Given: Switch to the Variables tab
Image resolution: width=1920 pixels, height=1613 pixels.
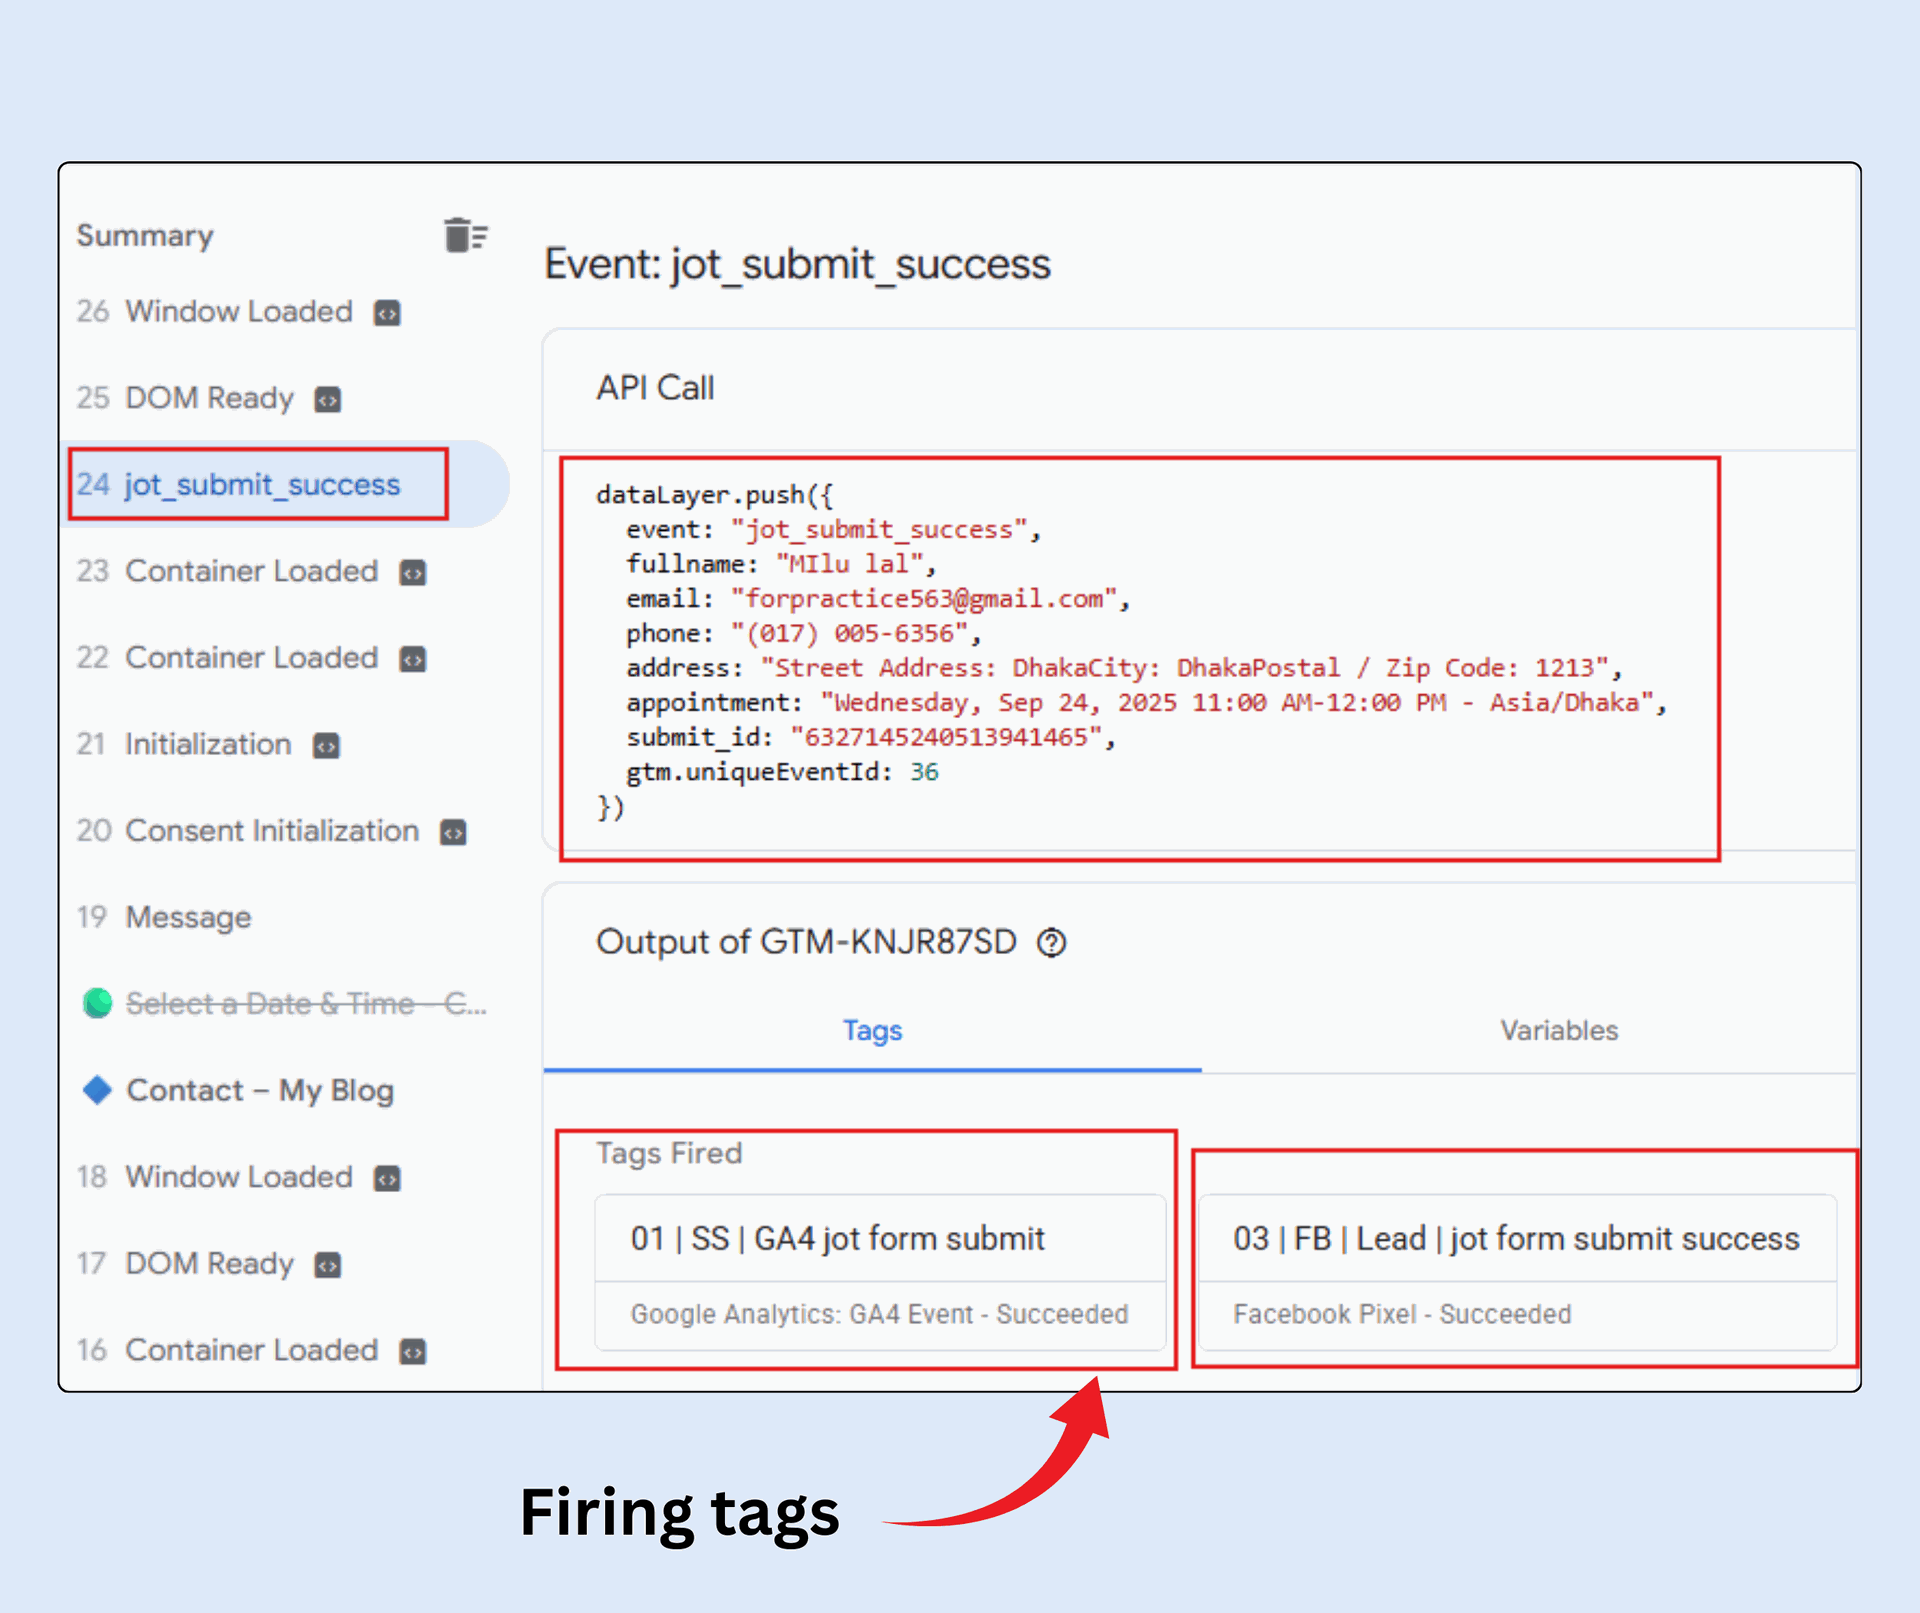Looking at the screenshot, I should pos(1558,1030).
